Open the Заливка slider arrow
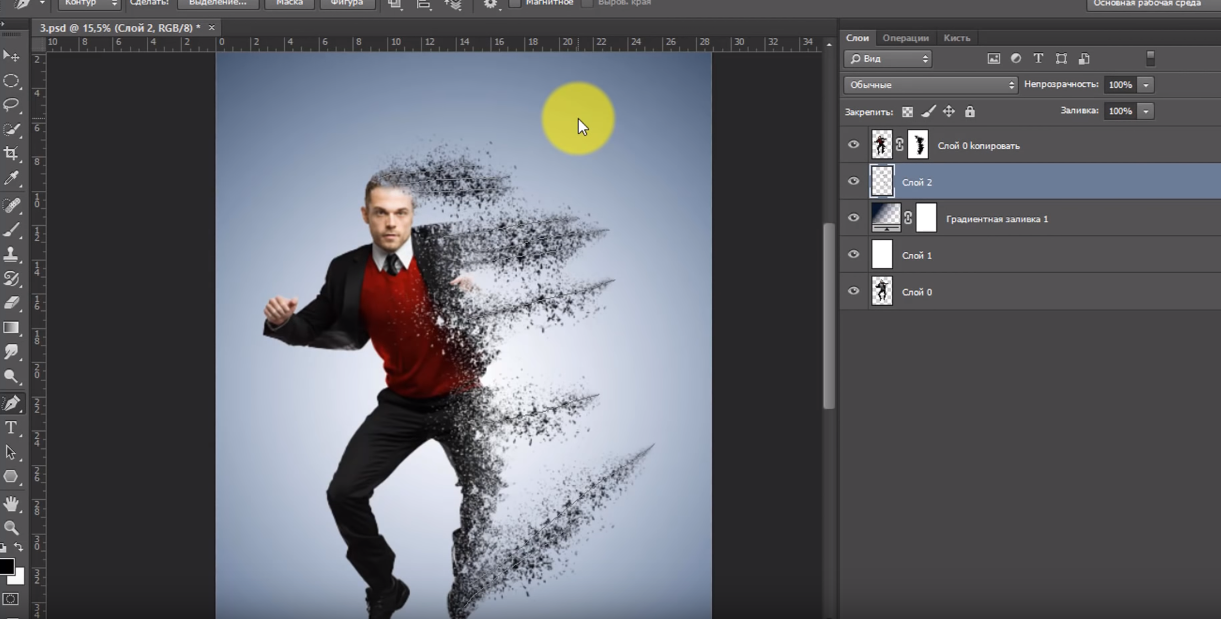This screenshot has width=1221, height=619. pyautogui.click(x=1146, y=111)
